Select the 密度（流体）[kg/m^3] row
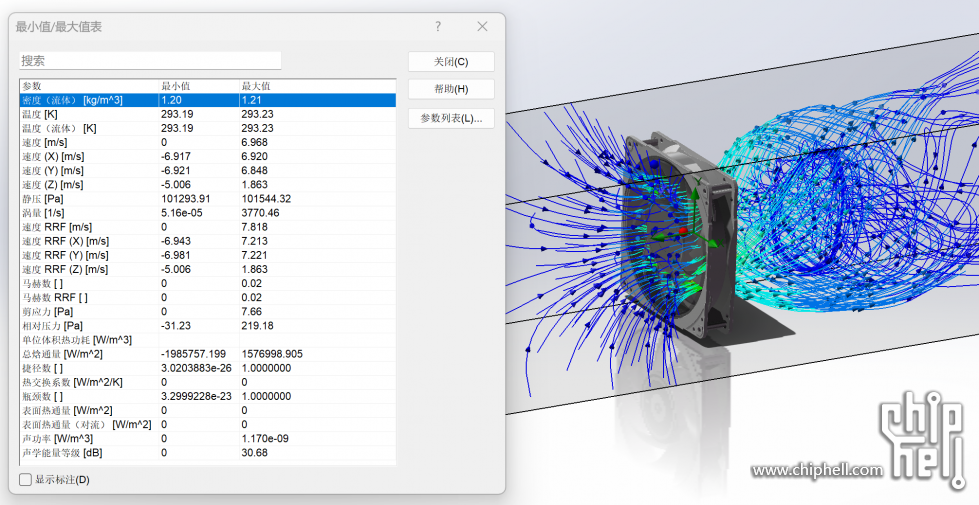This screenshot has height=505, width=979. [x=208, y=100]
